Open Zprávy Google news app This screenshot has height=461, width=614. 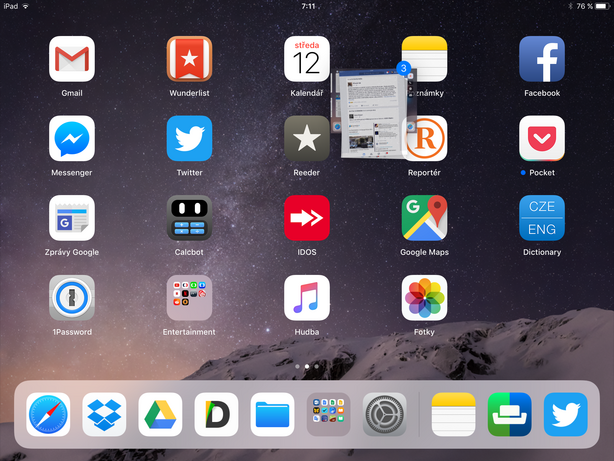click(x=72, y=218)
